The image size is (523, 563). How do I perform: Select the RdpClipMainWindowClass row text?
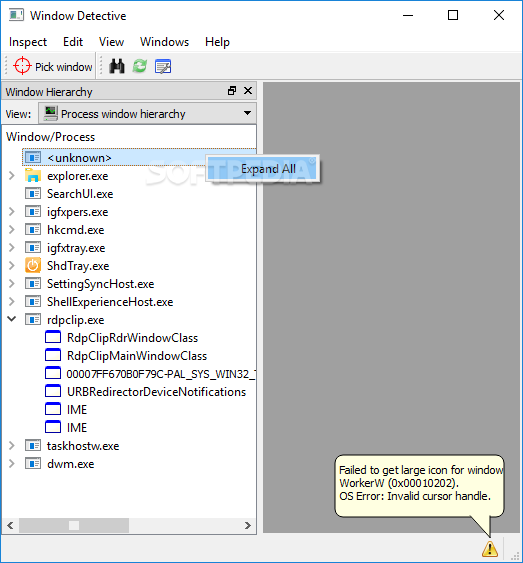click(x=137, y=356)
